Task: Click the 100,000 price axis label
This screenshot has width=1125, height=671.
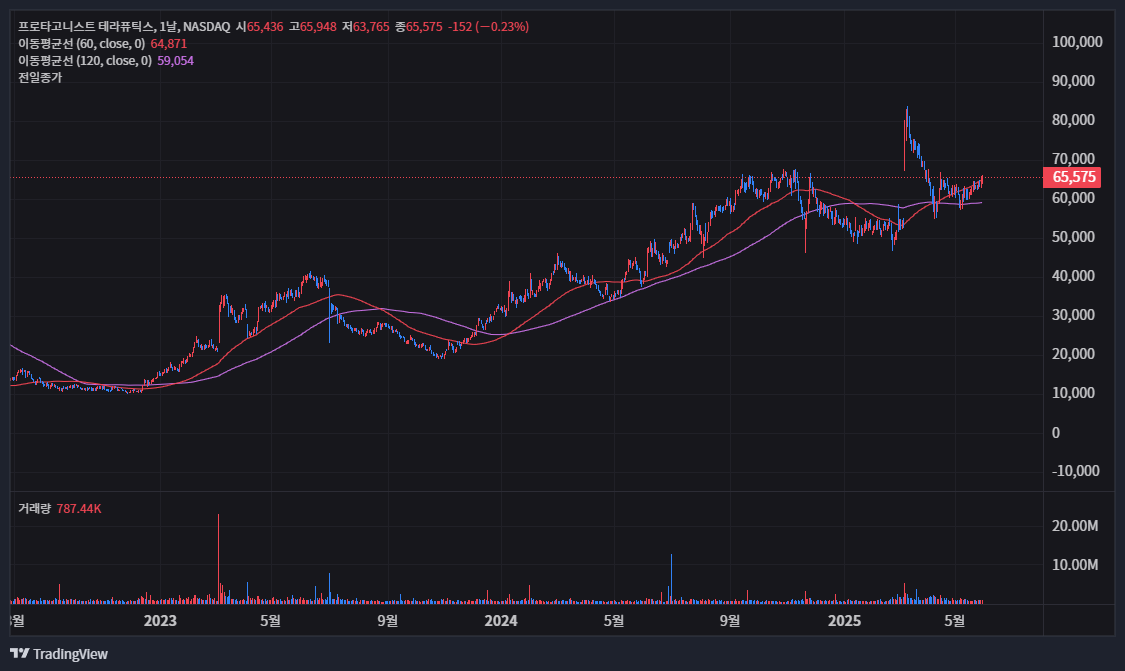Action: click(x=1077, y=42)
